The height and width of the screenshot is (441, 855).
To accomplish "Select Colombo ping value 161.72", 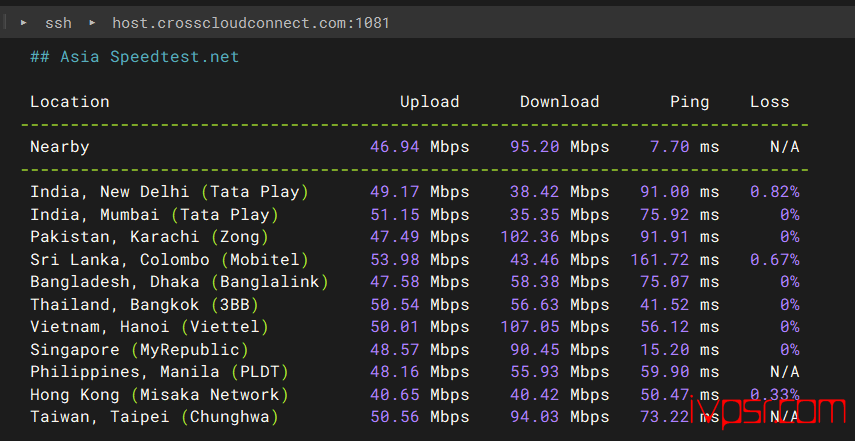I will (x=660, y=259).
